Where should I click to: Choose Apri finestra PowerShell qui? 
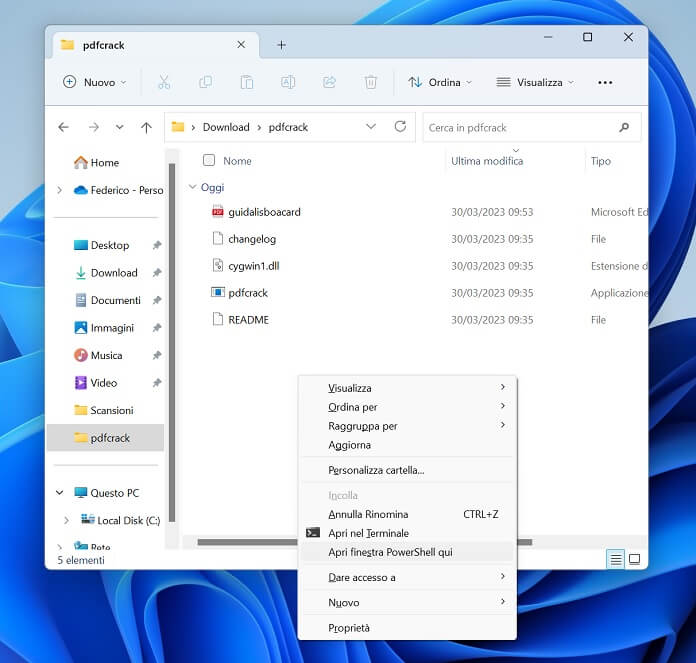(x=407, y=552)
